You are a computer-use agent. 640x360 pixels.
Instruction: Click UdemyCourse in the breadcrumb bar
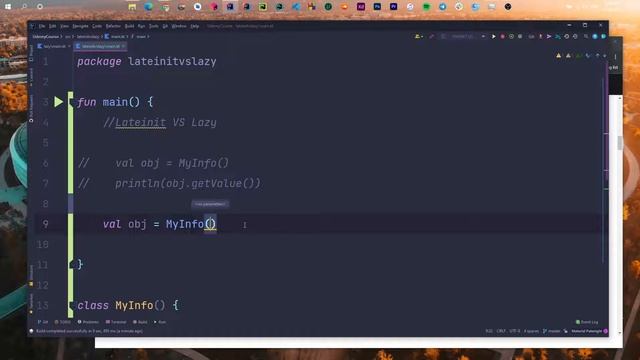click(x=46, y=37)
